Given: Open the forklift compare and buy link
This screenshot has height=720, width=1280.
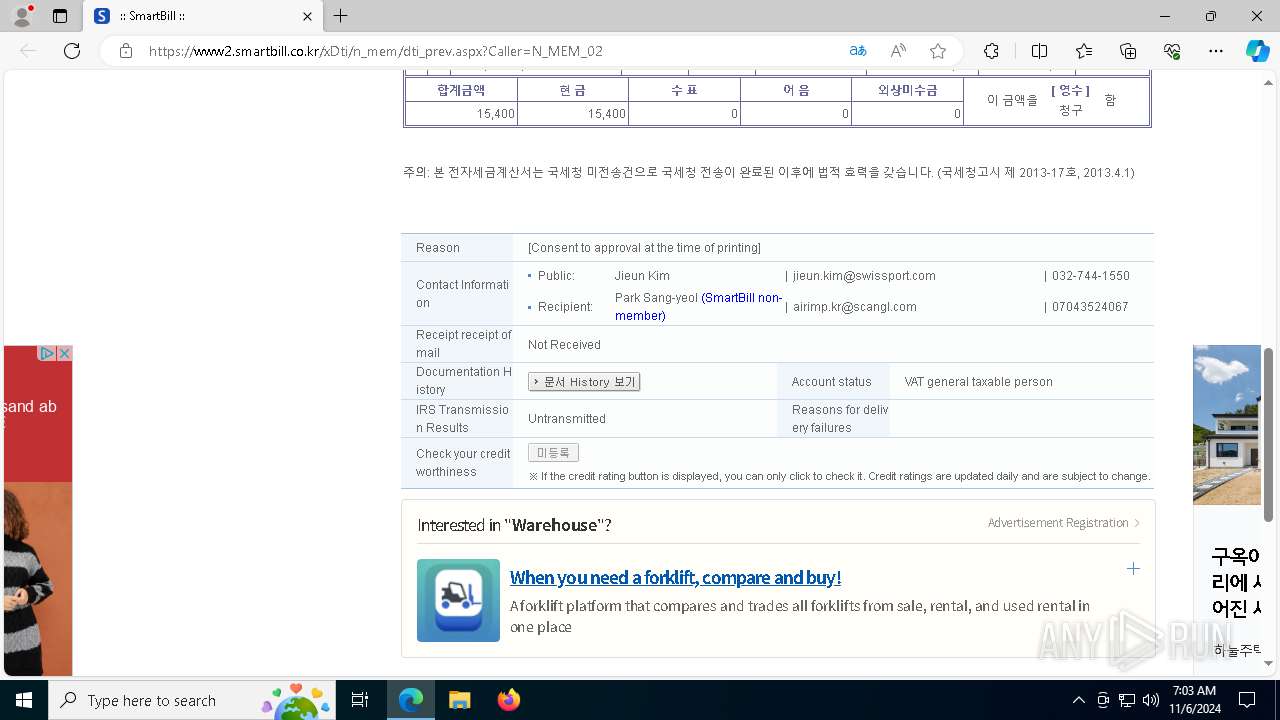Looking at the screenshot, I should click(x=675, y=578).
